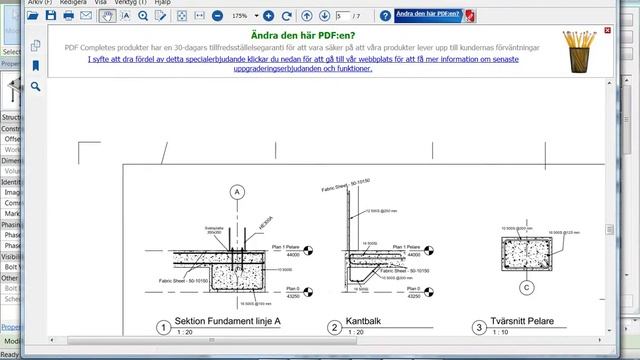640x360 pixels.
Task: Fit the whole page in window
Action: [182, 16]
